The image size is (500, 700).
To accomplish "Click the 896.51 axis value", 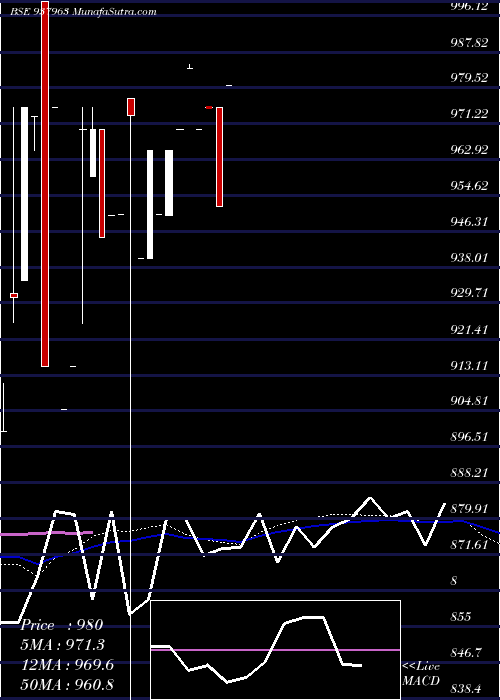I will 469,436.
